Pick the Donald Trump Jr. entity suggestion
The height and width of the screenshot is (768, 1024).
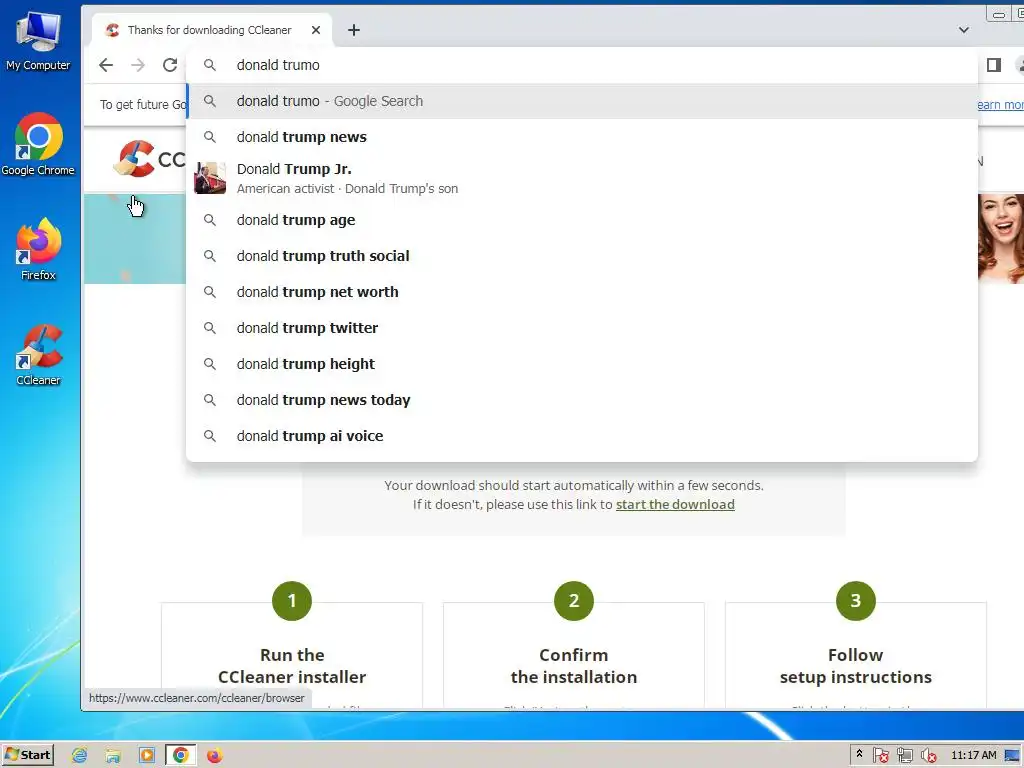coord(582,178)
